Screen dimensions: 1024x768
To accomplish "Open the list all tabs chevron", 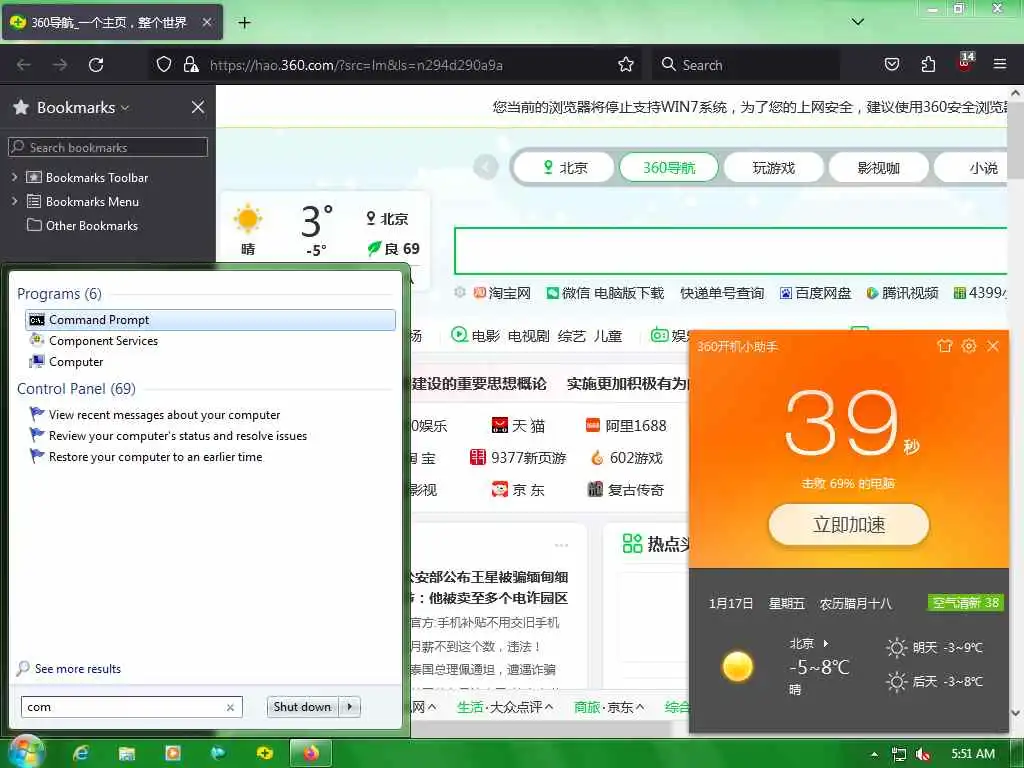I will [857, 22].
